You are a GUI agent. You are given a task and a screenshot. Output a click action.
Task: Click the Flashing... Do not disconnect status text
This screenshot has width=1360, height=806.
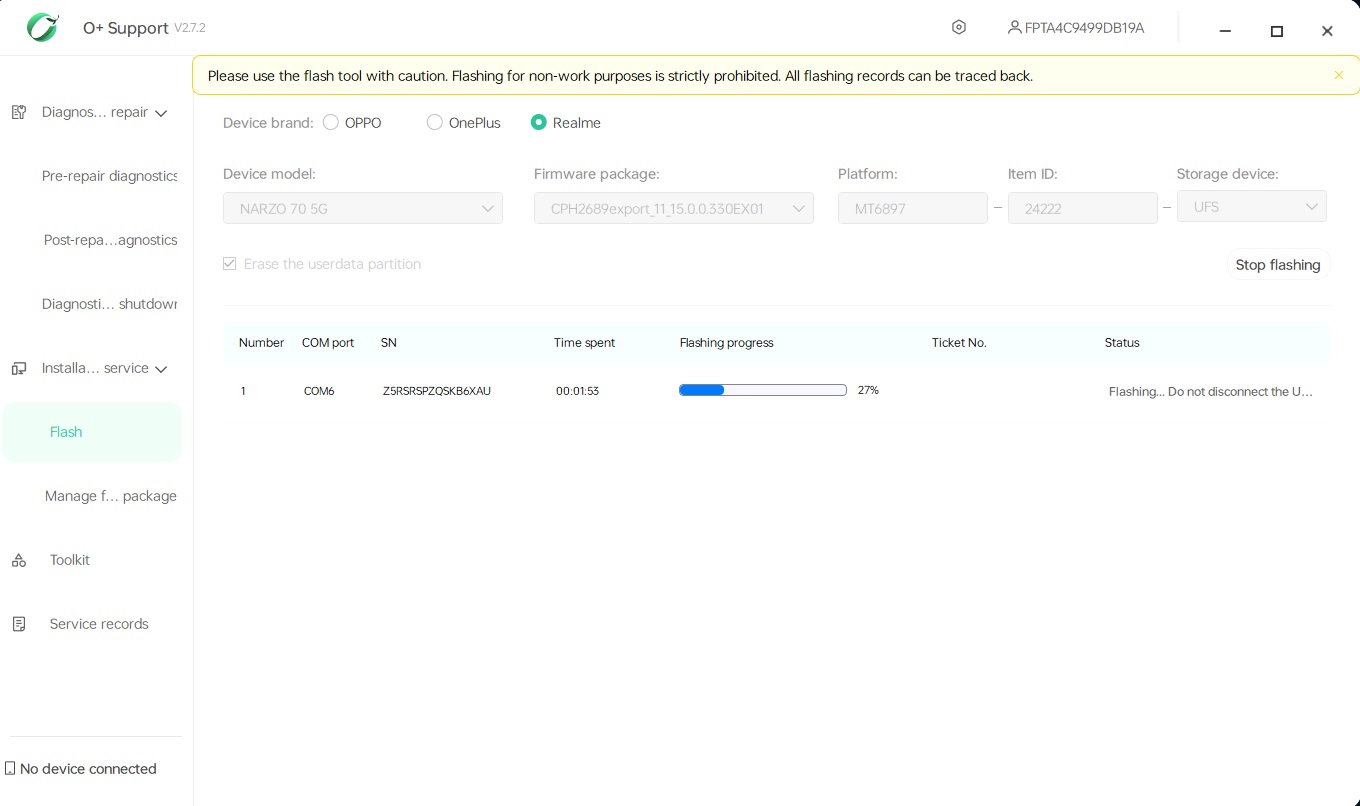(1211, 392)
